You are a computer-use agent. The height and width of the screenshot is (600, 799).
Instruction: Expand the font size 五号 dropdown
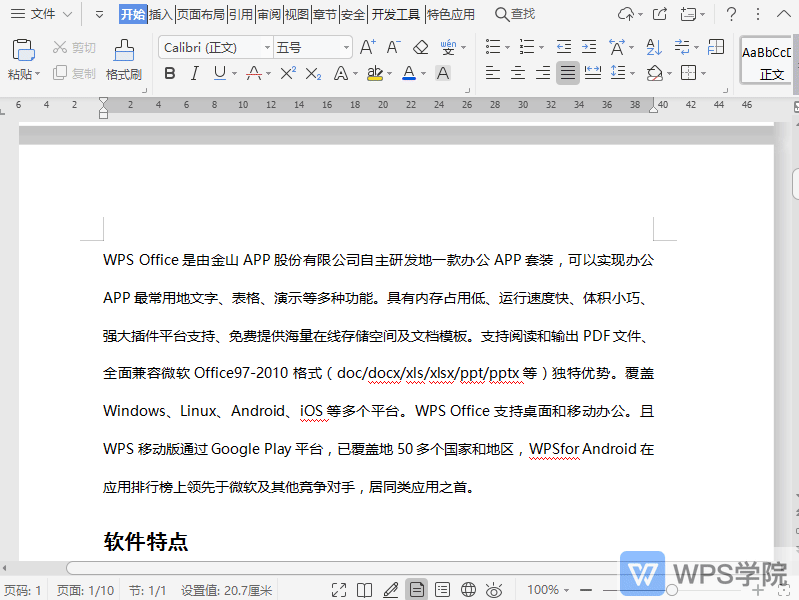coord(346,48)
